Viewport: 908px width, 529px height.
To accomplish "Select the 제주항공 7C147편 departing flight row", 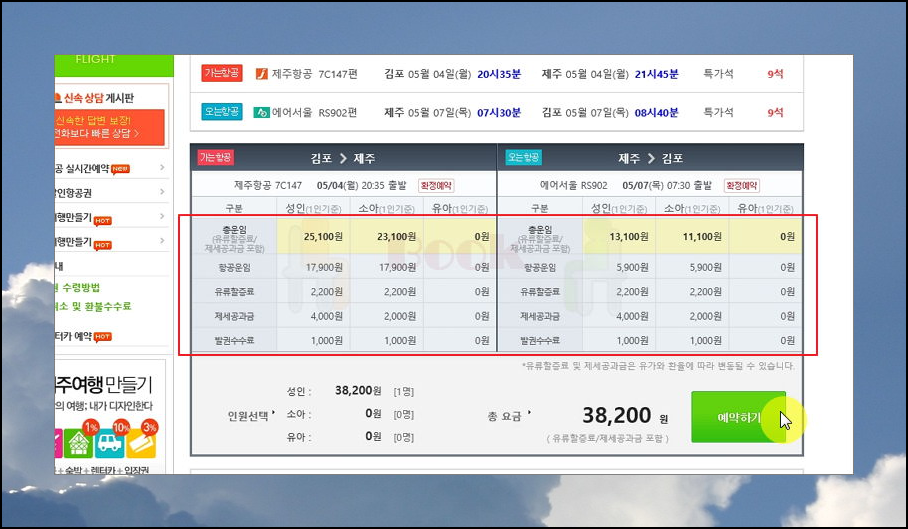I will (x=497, y=74).
